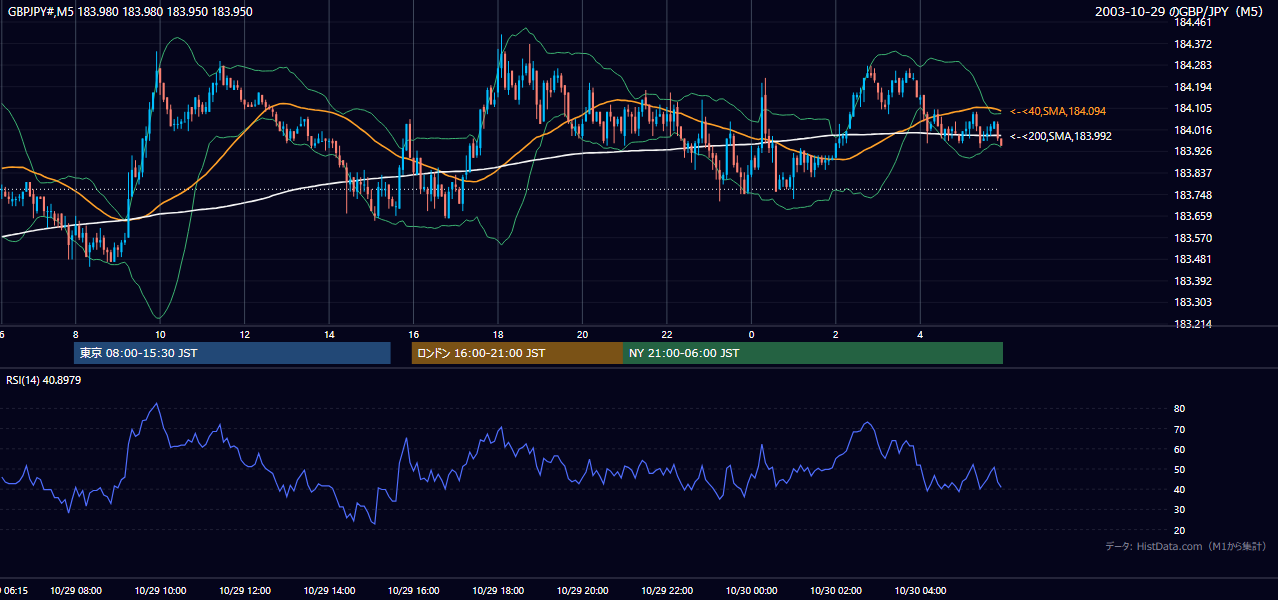
Task: Click hour tick 14 below the price chart
Action: (329, 334)
